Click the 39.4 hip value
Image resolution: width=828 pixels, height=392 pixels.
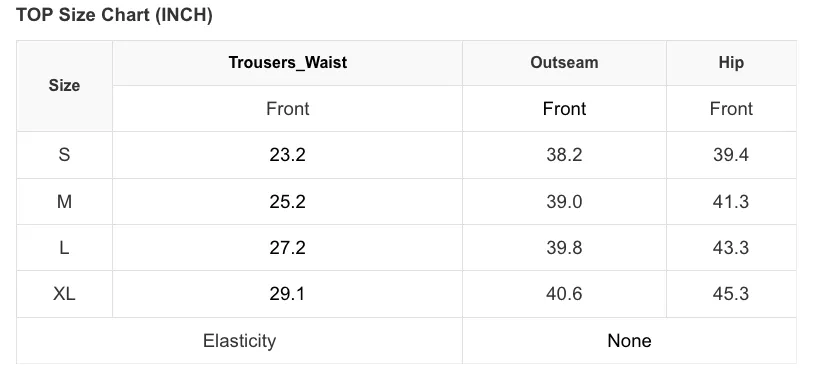click(x=731, y=155)
